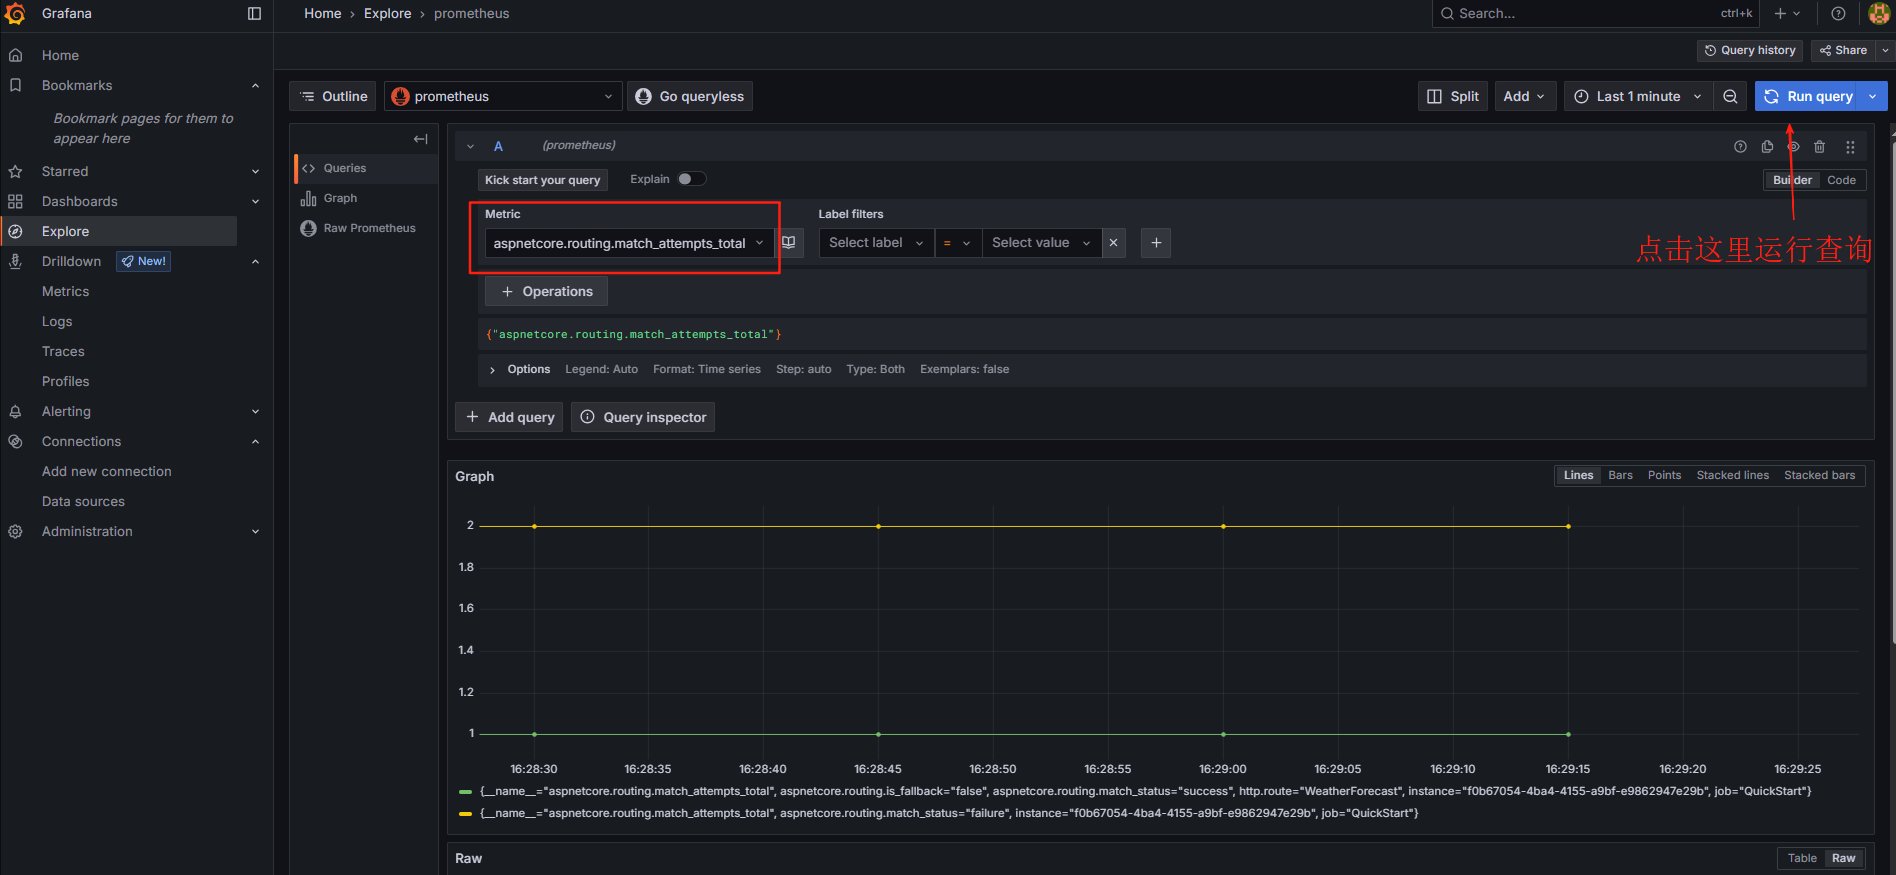Open Alerting in the sidebar
This screenshot has width=1896, height=875.
66,411
